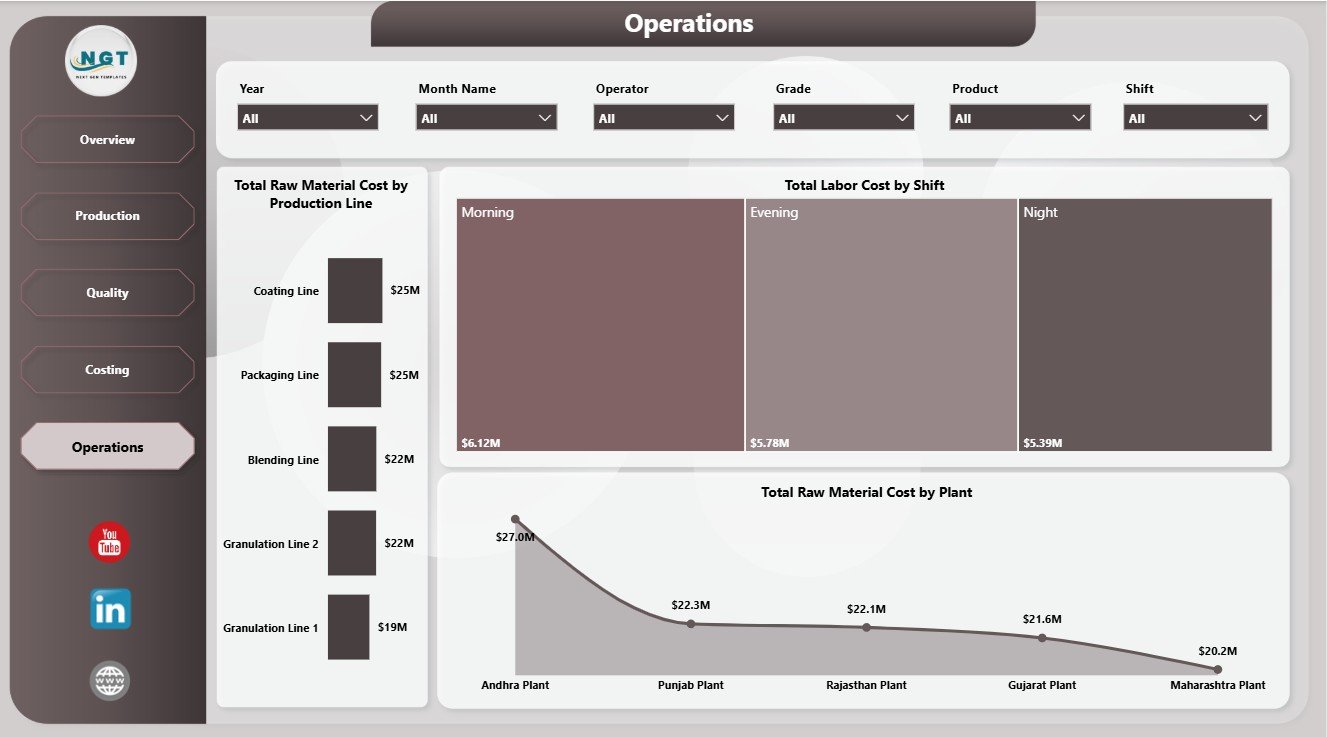This screenshot has width=1327, height=737.
Task: Click the $5.39M Night labor cost value
Action: (1042, 442)
